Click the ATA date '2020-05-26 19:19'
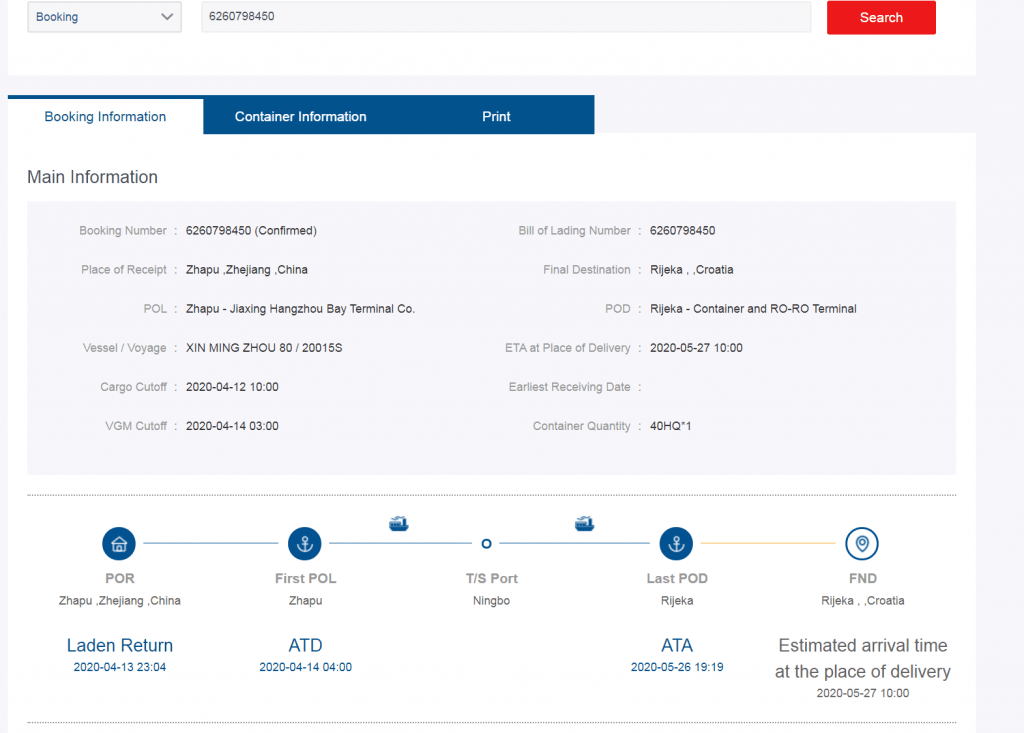 click(x=677, y=667)
